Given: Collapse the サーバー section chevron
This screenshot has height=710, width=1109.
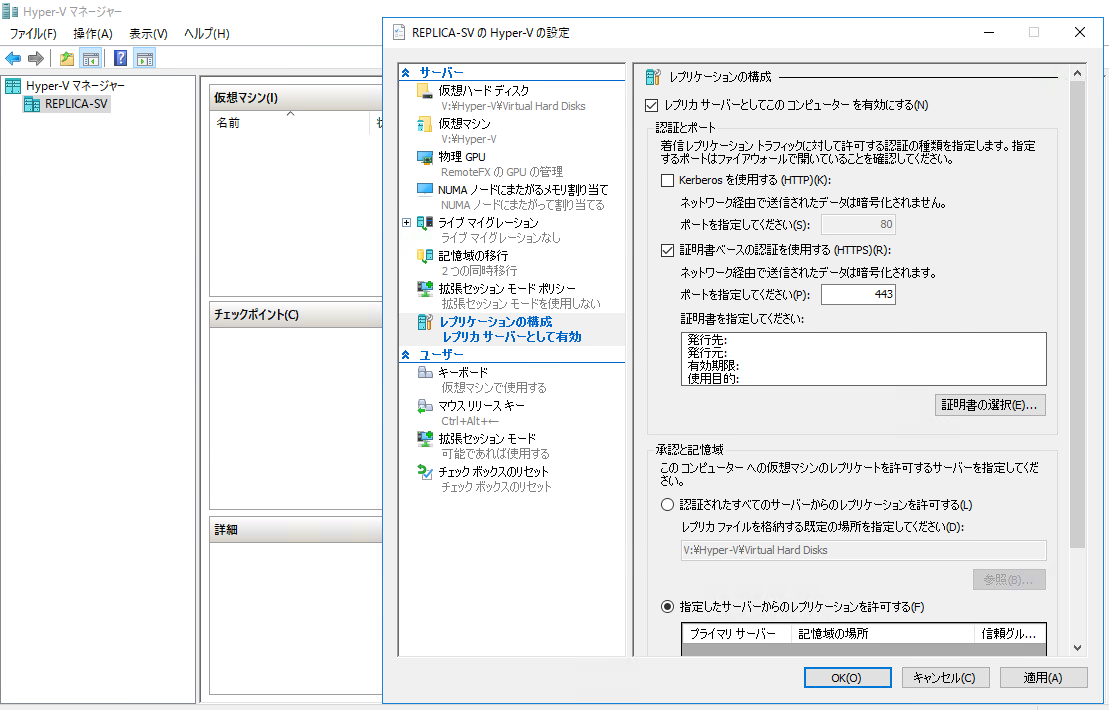Looking at the screenshot, I should [405, 73].
